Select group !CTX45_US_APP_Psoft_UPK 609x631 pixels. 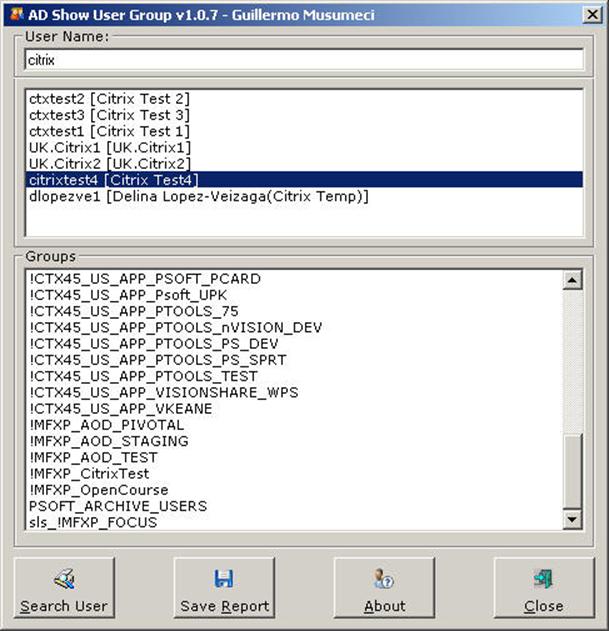coord(294,295)
